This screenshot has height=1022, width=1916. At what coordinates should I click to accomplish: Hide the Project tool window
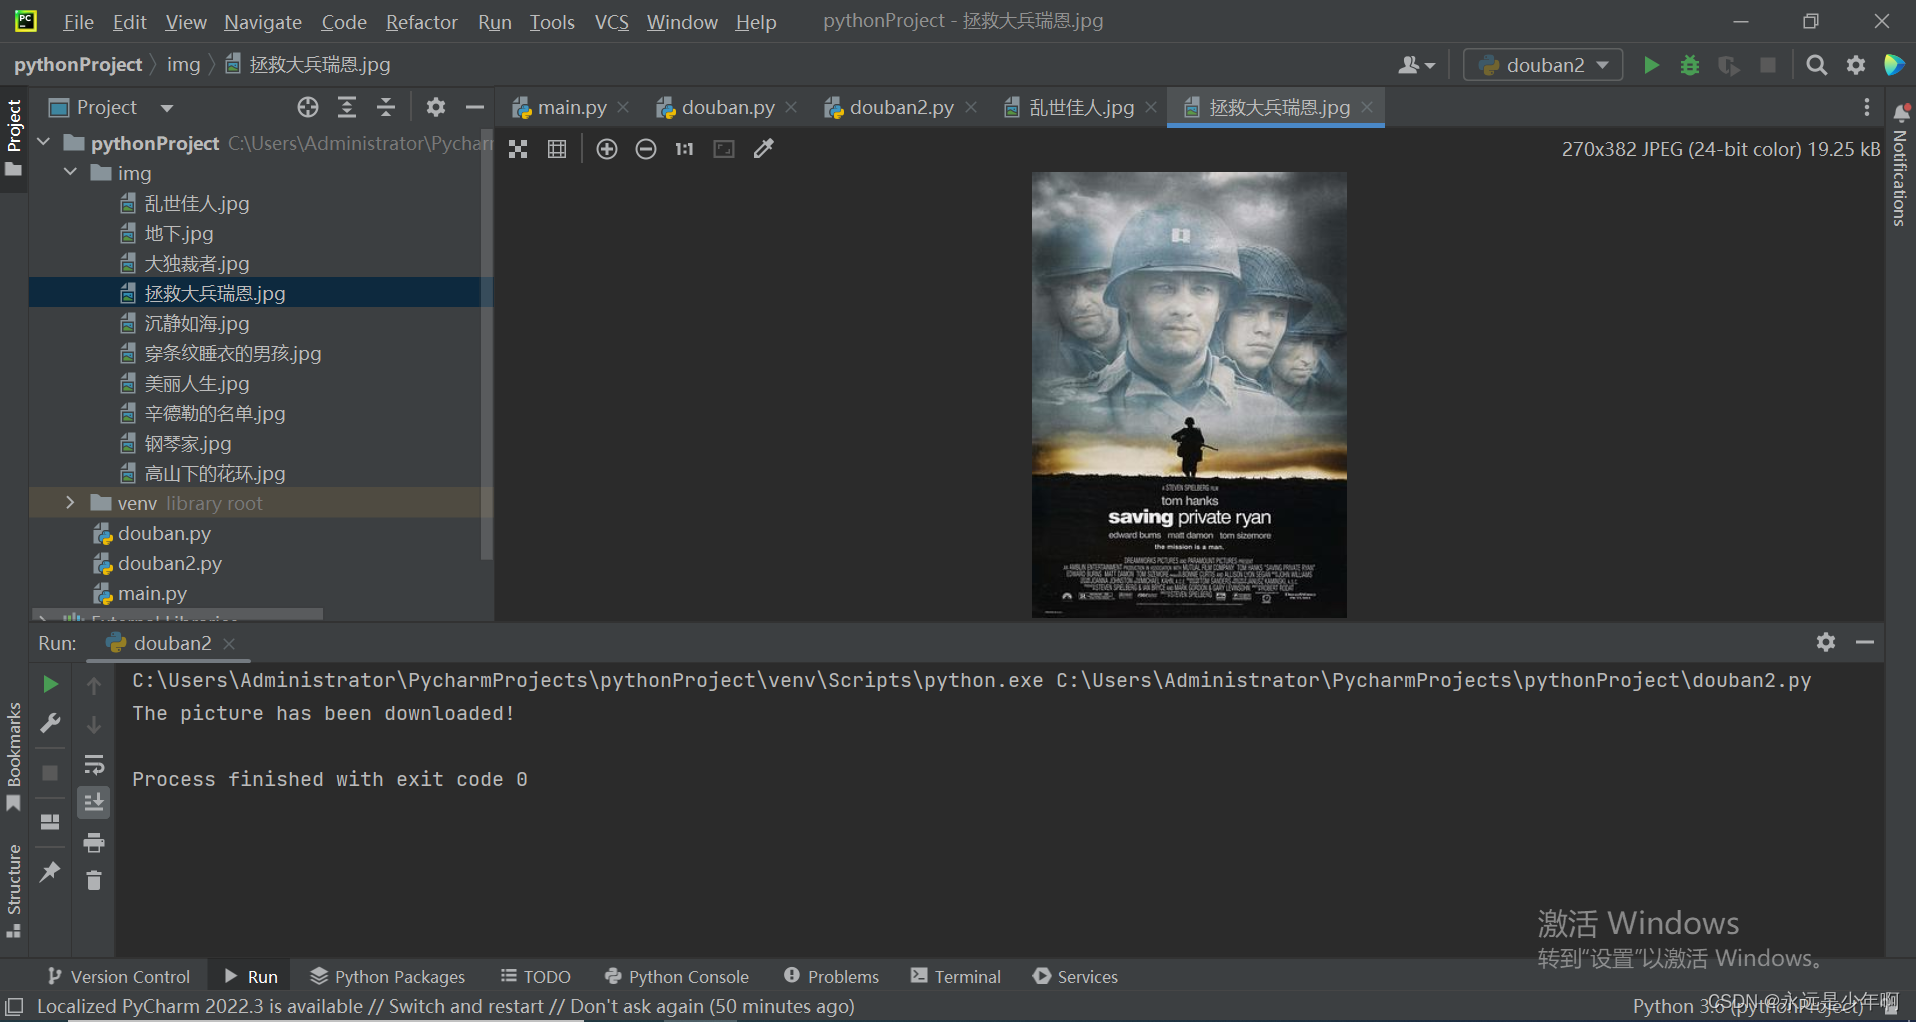475,107
